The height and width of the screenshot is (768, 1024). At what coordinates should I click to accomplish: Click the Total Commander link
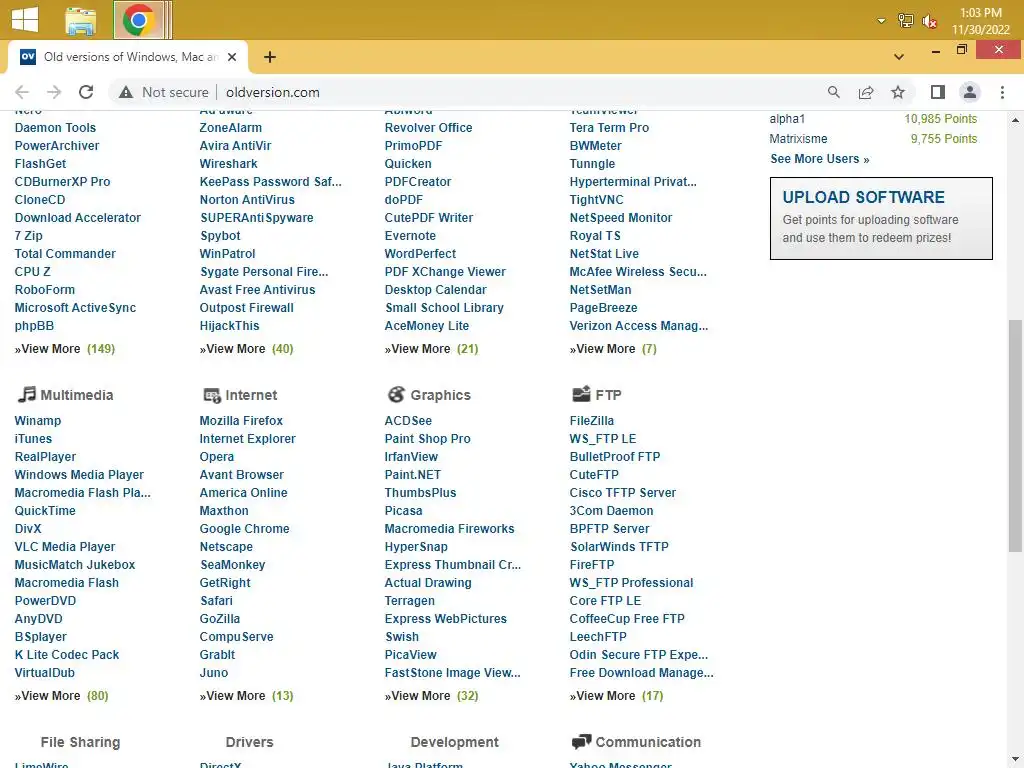(x=65, y=253)
